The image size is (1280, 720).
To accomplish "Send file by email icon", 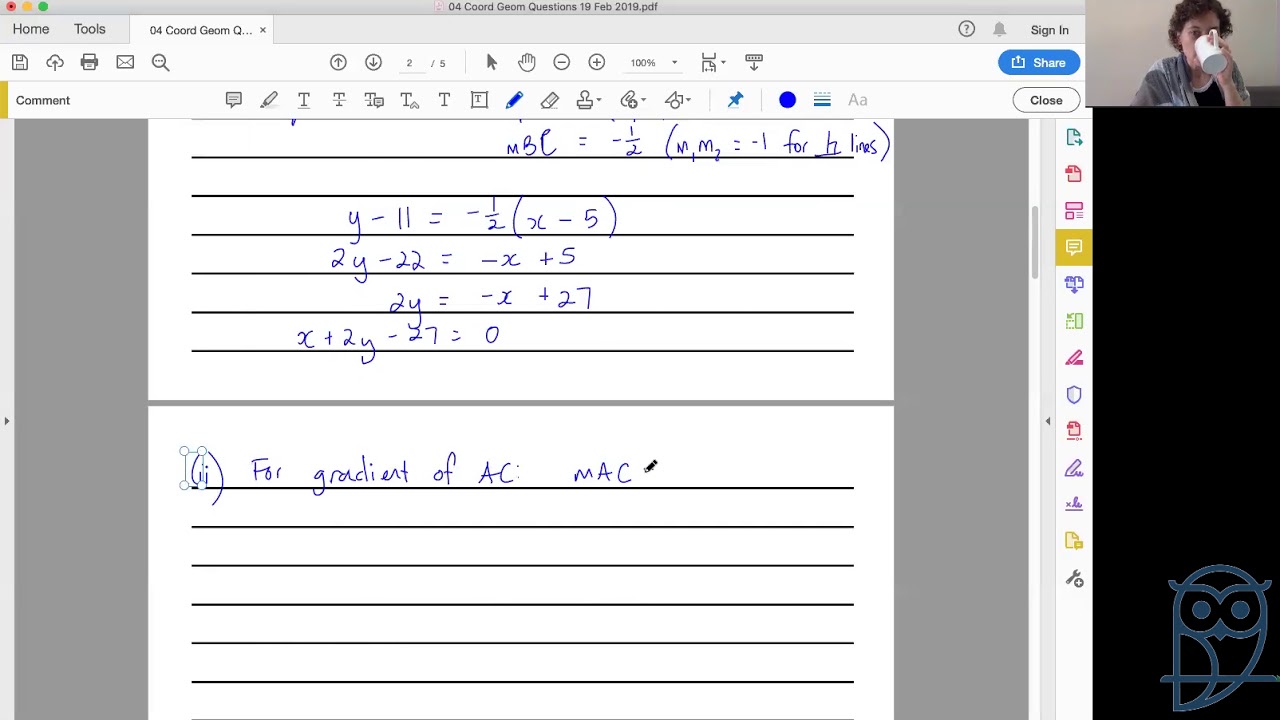I will point(125,63).
